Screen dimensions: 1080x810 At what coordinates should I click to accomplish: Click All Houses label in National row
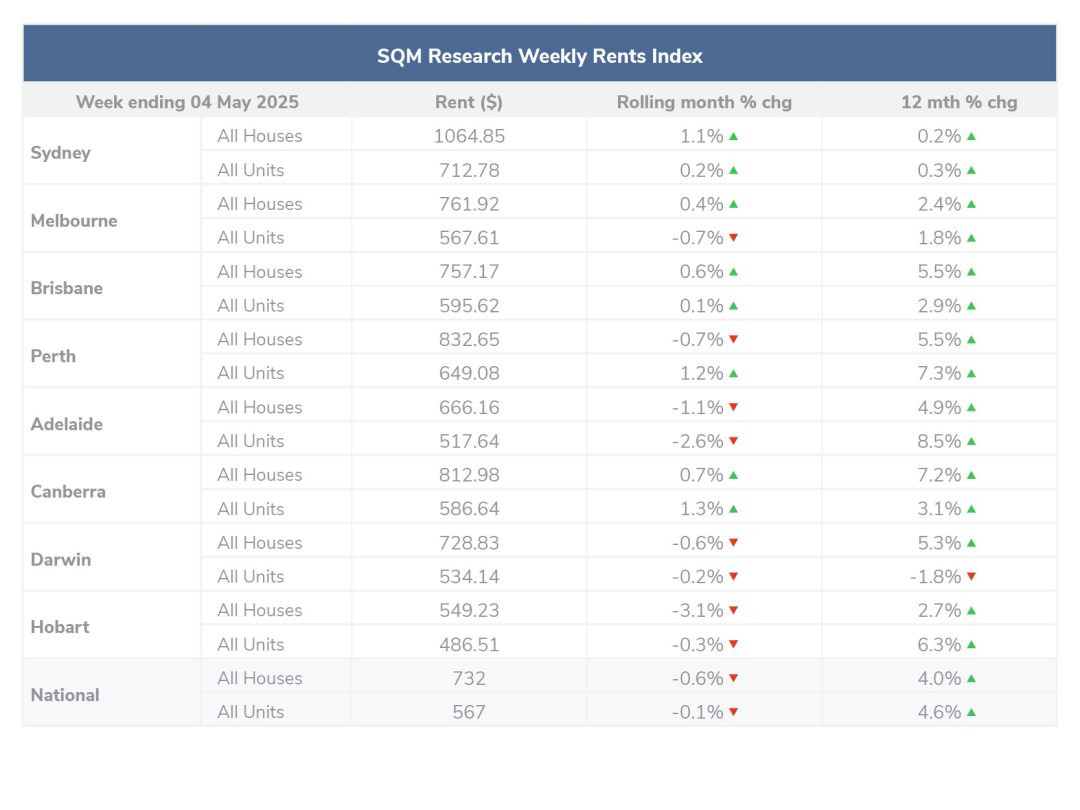tap(260, 678)
